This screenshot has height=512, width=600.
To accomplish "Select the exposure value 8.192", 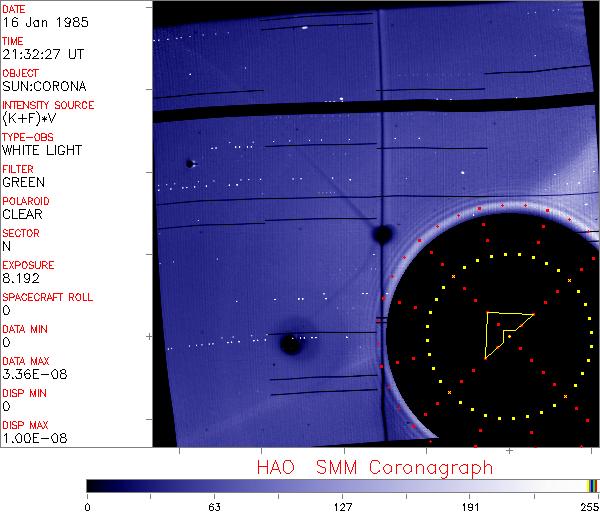I will coord(21,278).
